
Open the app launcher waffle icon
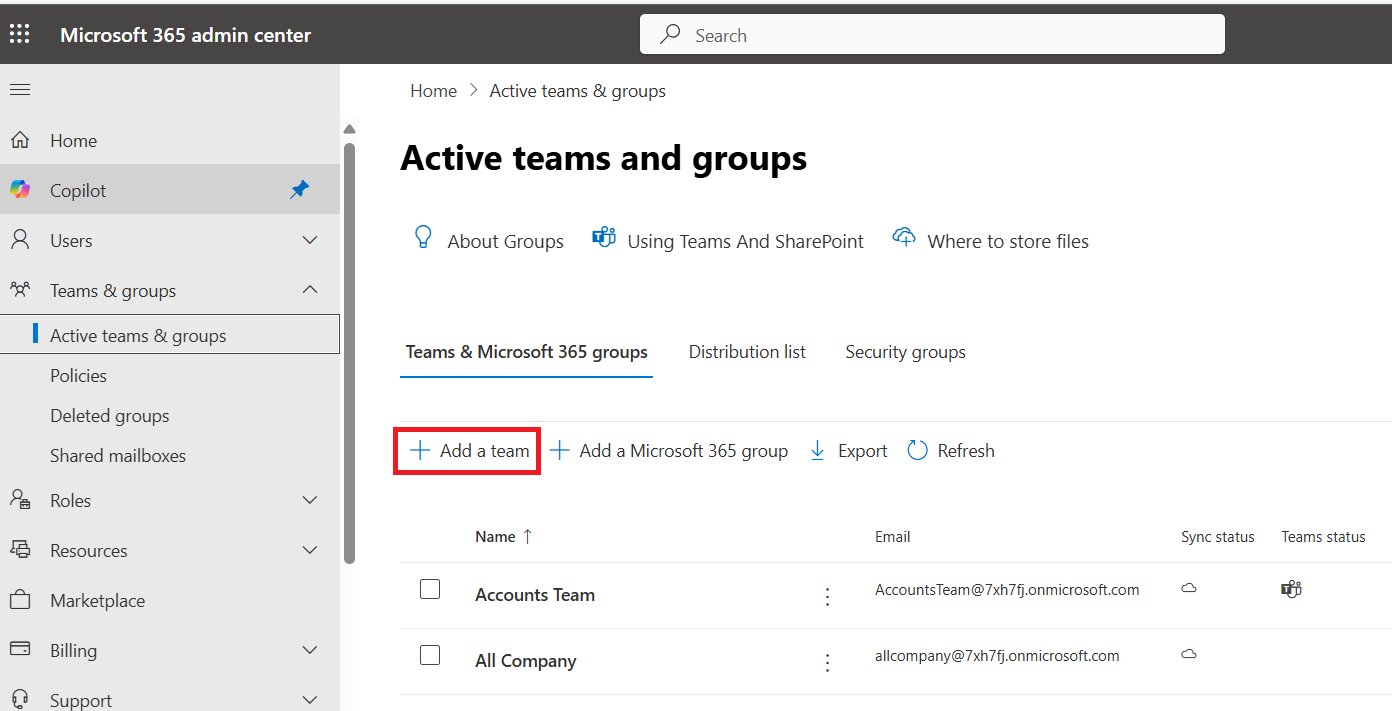(20, 35)
